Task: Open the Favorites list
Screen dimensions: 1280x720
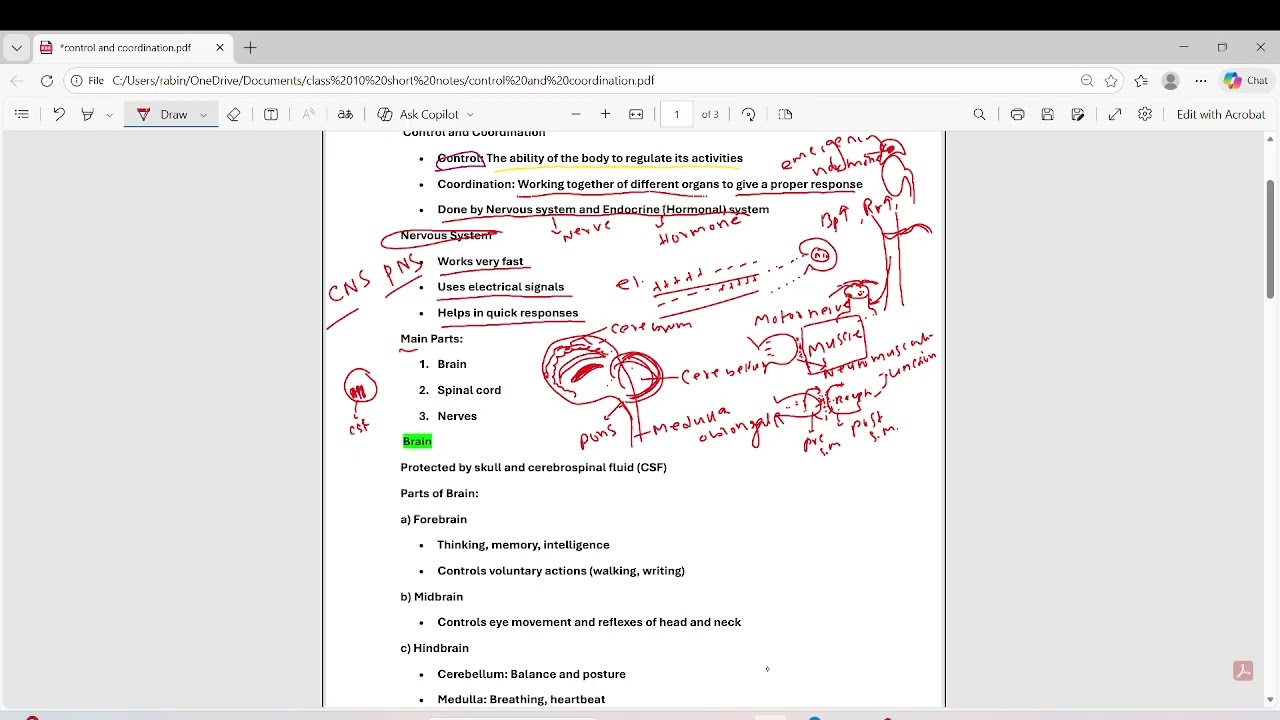Action: click(x=1141, y=81)
